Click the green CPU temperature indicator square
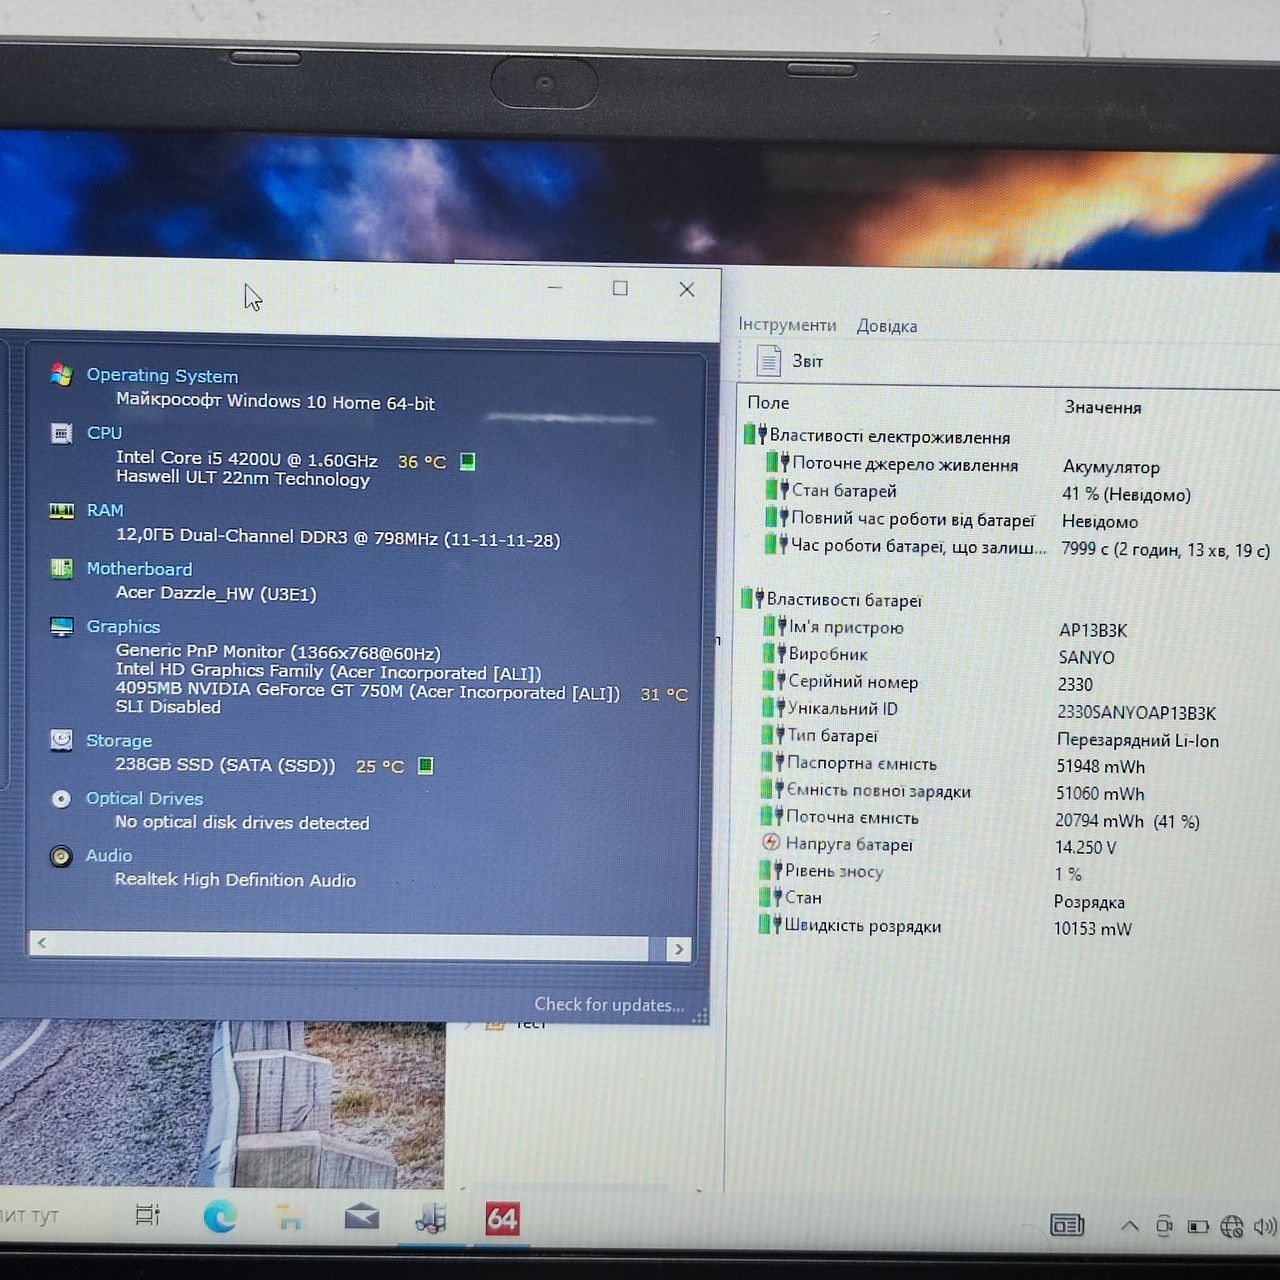 pyautogui.click(x=467, y=461)
